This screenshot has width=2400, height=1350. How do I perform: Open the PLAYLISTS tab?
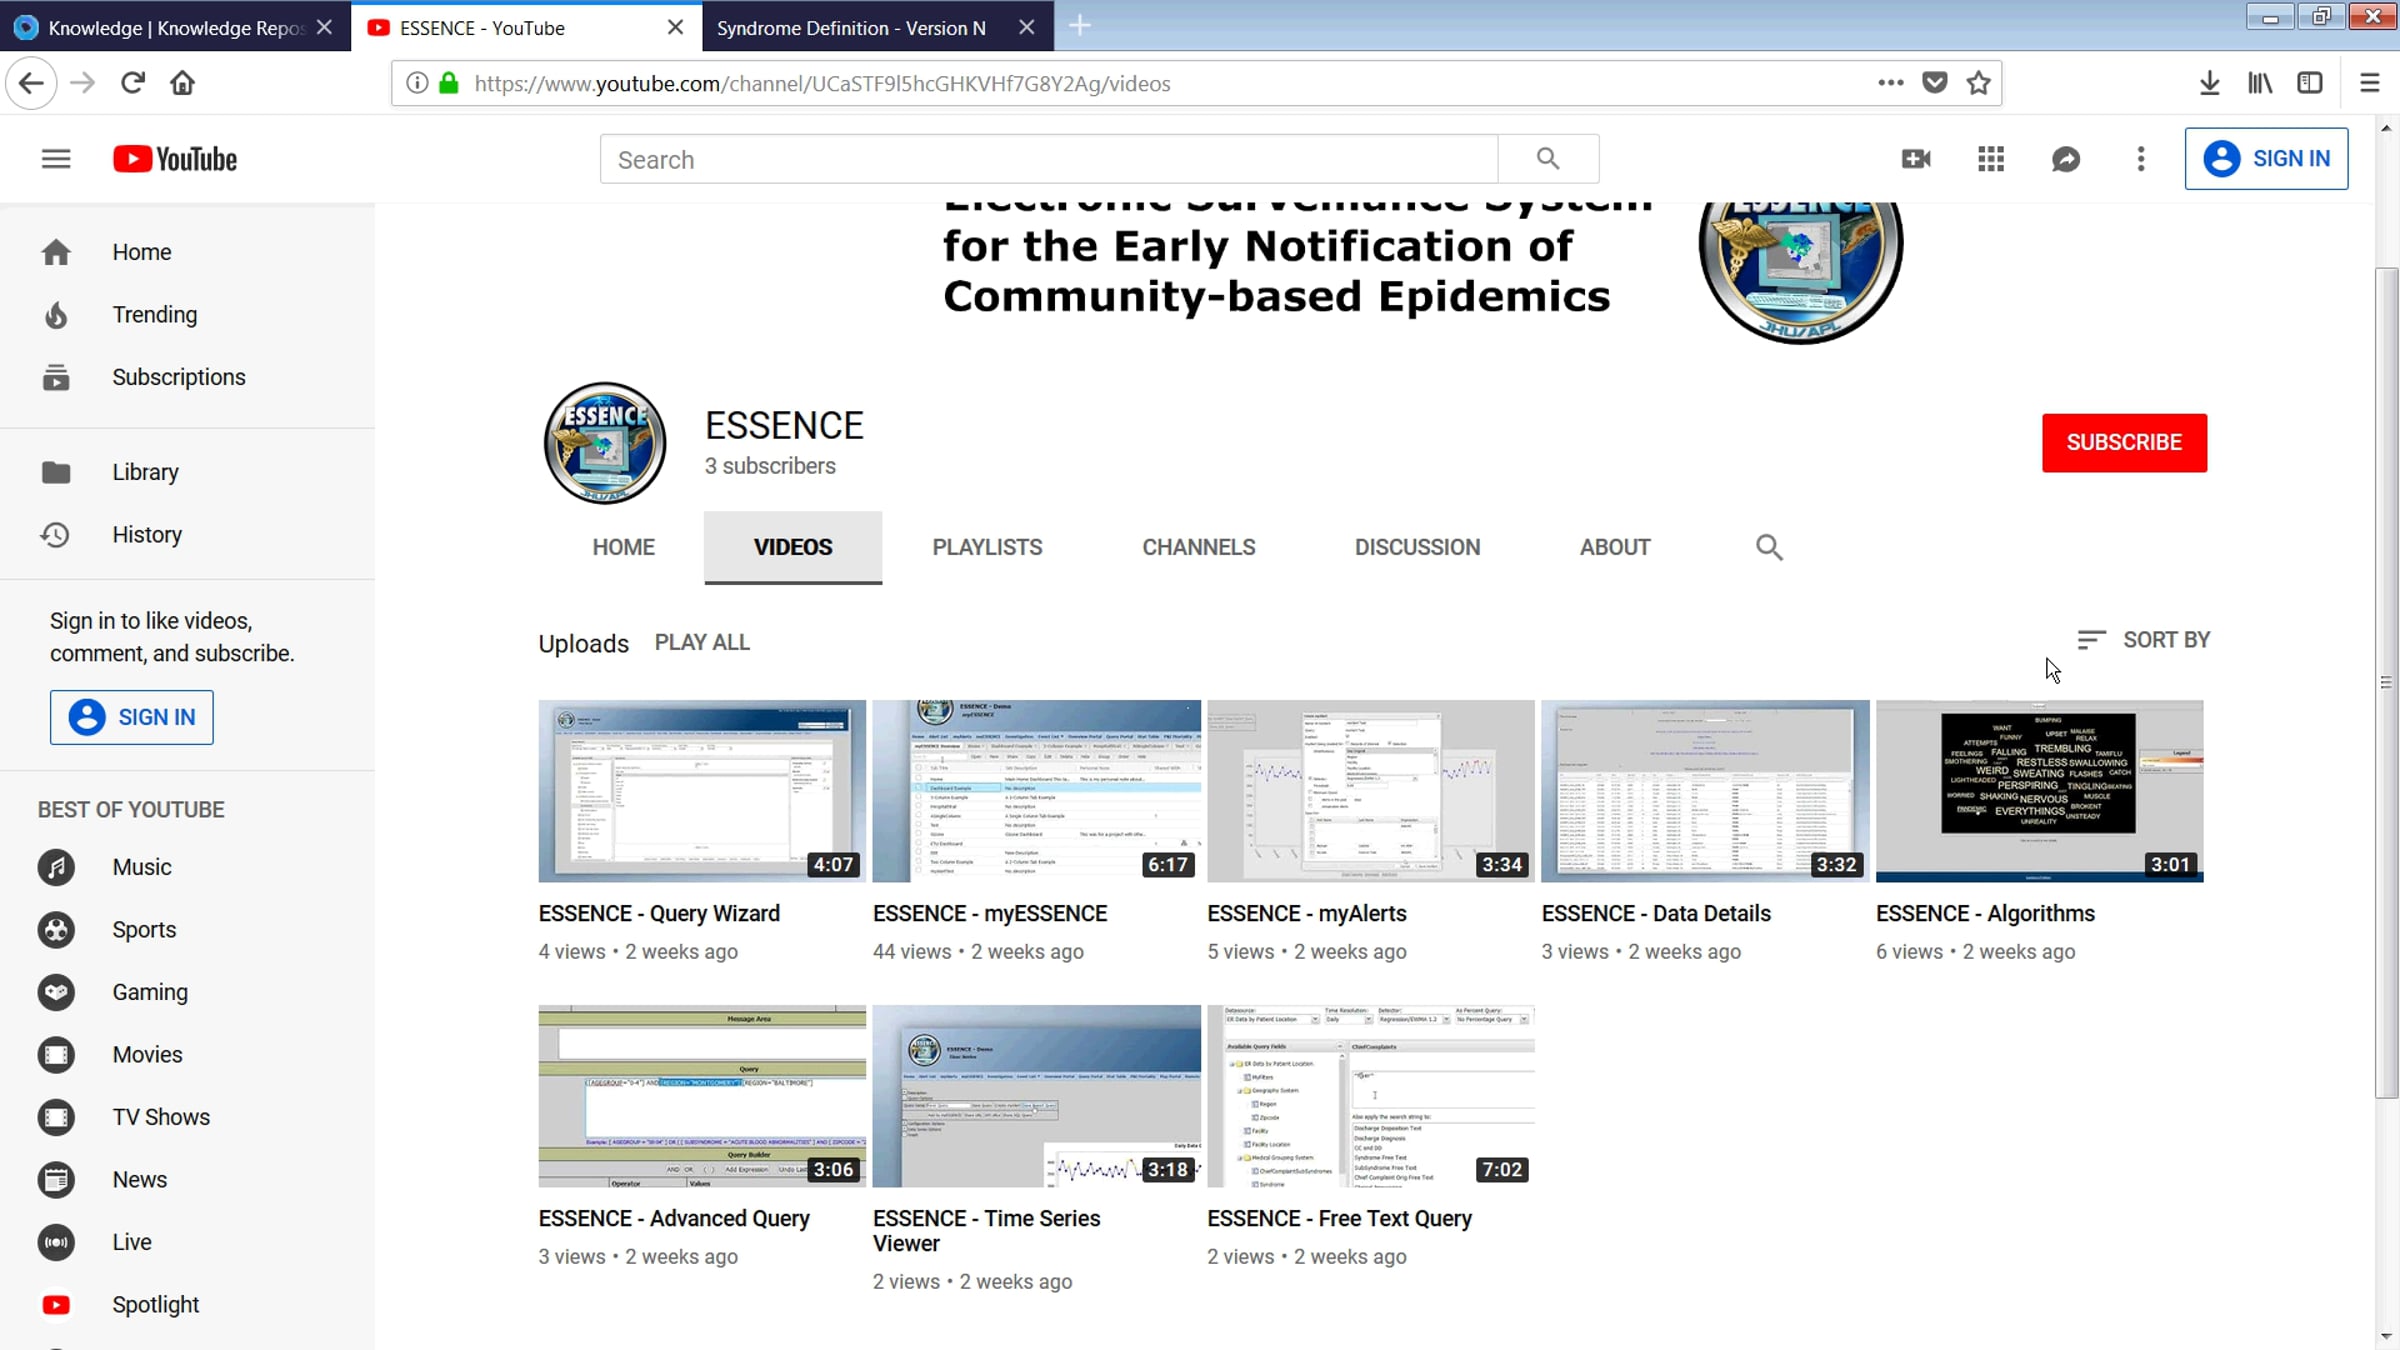pyautogui.click(x=987, y=547)
